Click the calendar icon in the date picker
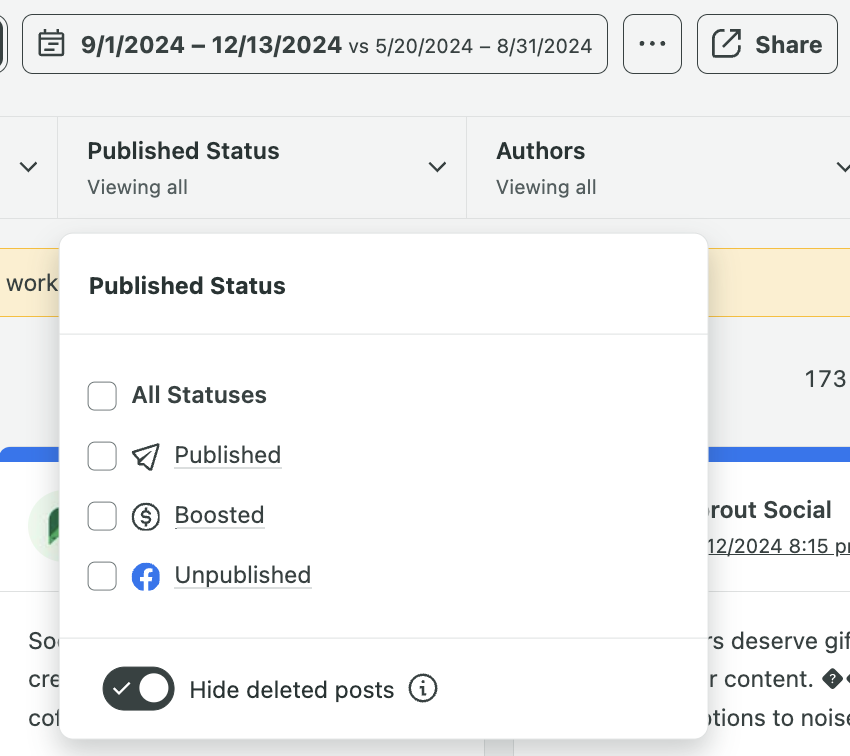This screenshot has width=850, height=756. coord(52,44)
